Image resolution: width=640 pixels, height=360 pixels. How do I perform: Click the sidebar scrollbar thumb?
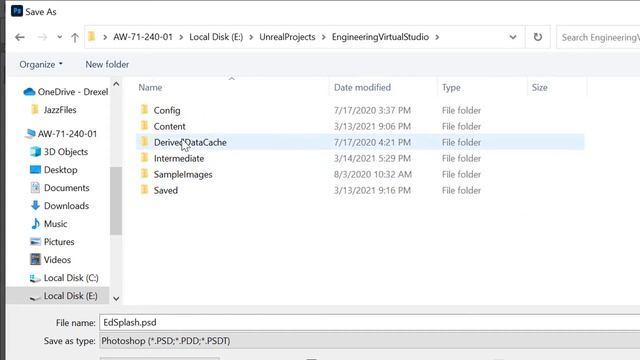pyautogui.click(x=116, y=201)
